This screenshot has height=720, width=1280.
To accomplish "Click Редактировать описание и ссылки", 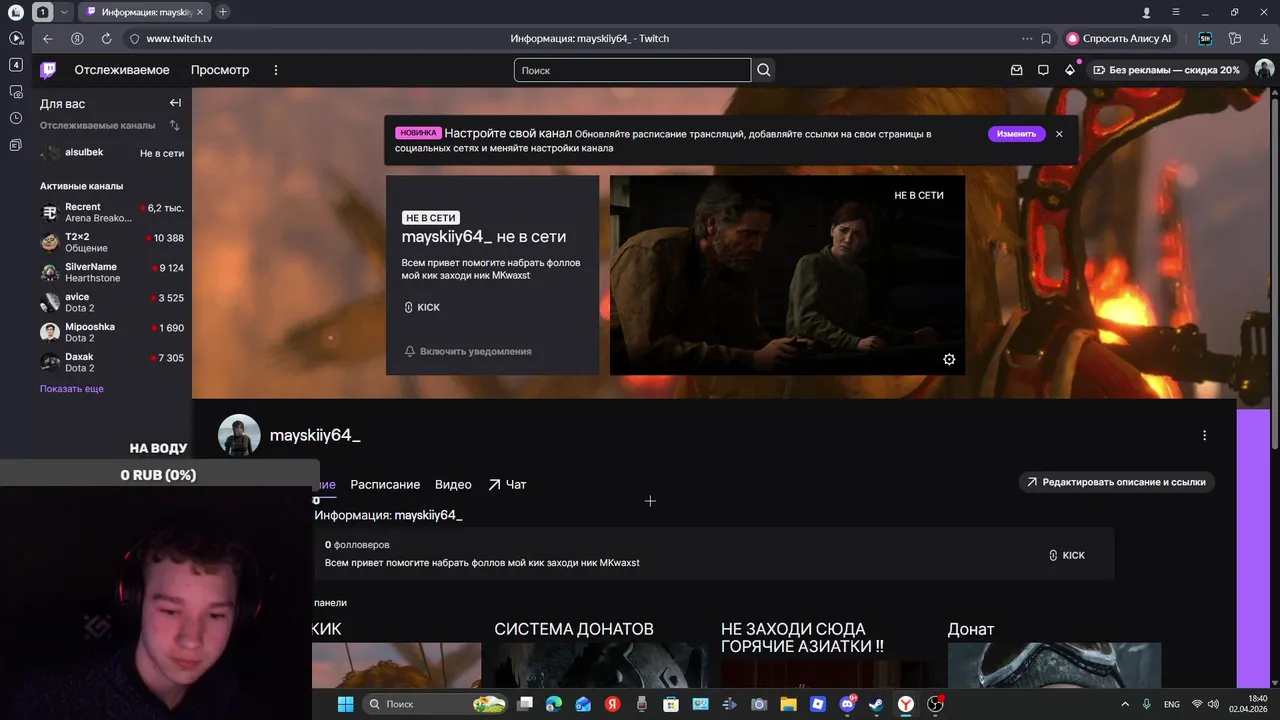I will [1116, 482].
